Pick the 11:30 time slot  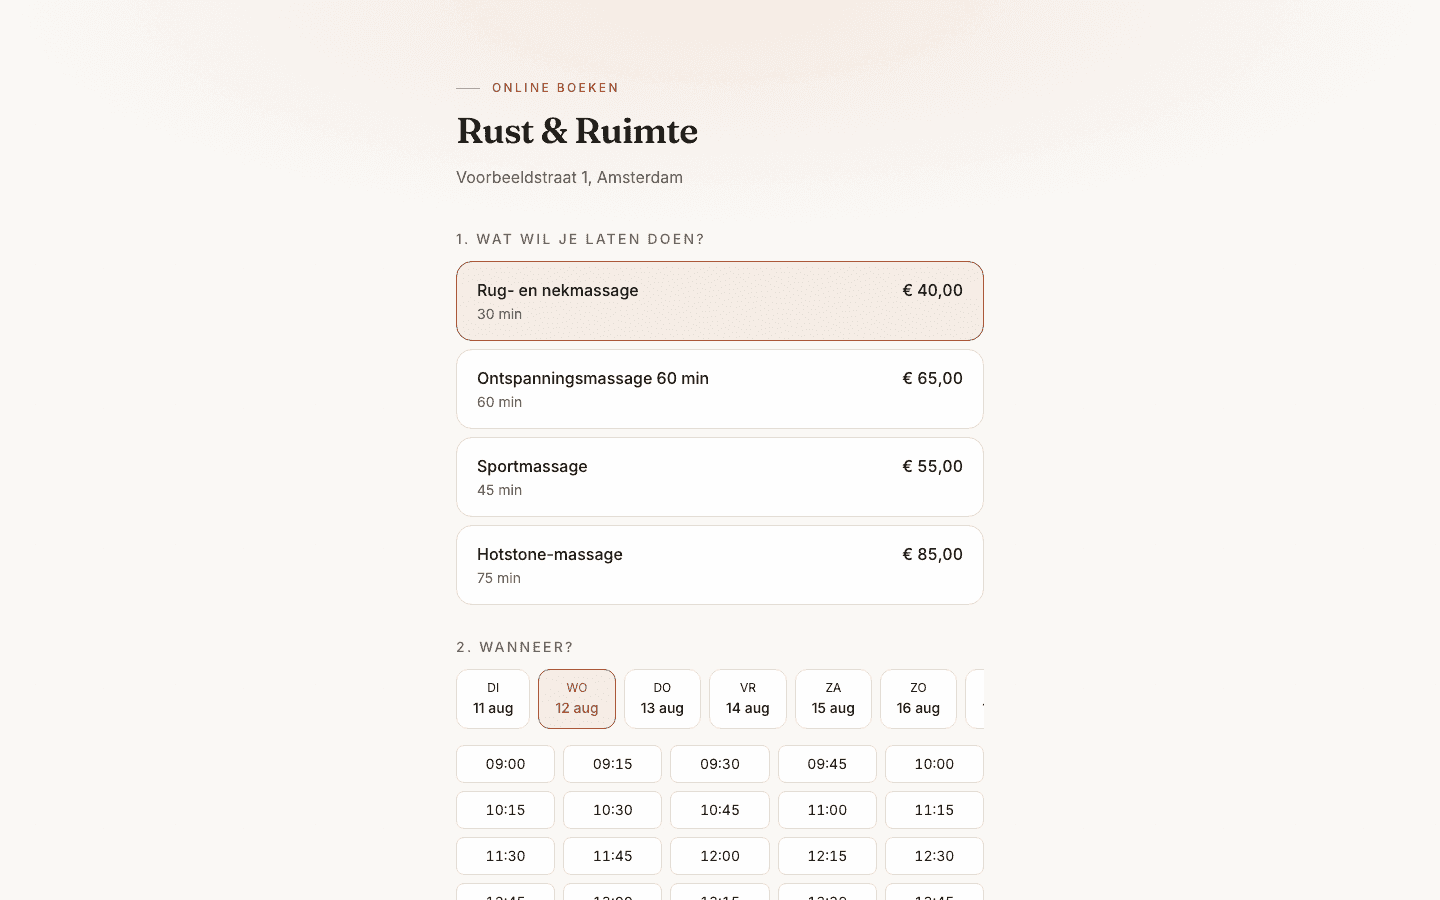point(505,856)
